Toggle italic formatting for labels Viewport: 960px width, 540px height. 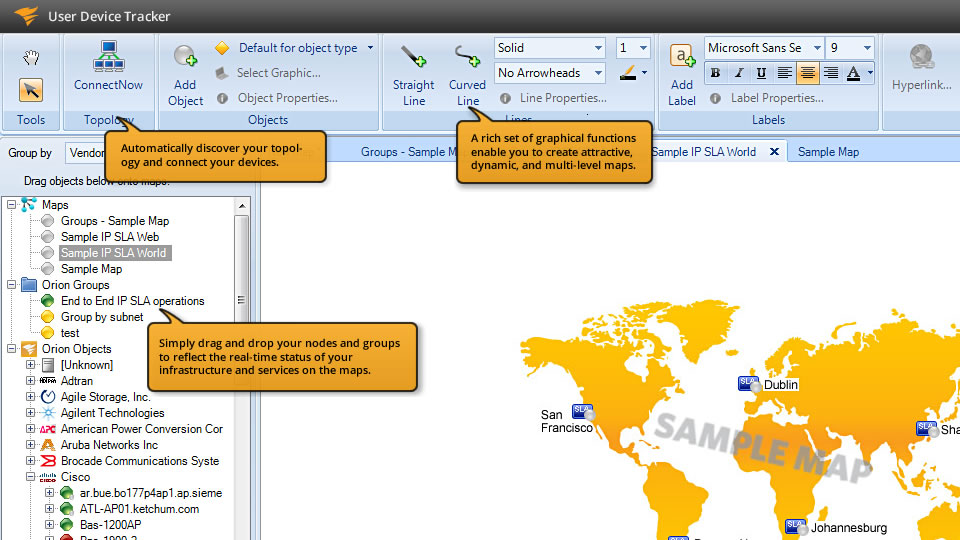[738, 73]
